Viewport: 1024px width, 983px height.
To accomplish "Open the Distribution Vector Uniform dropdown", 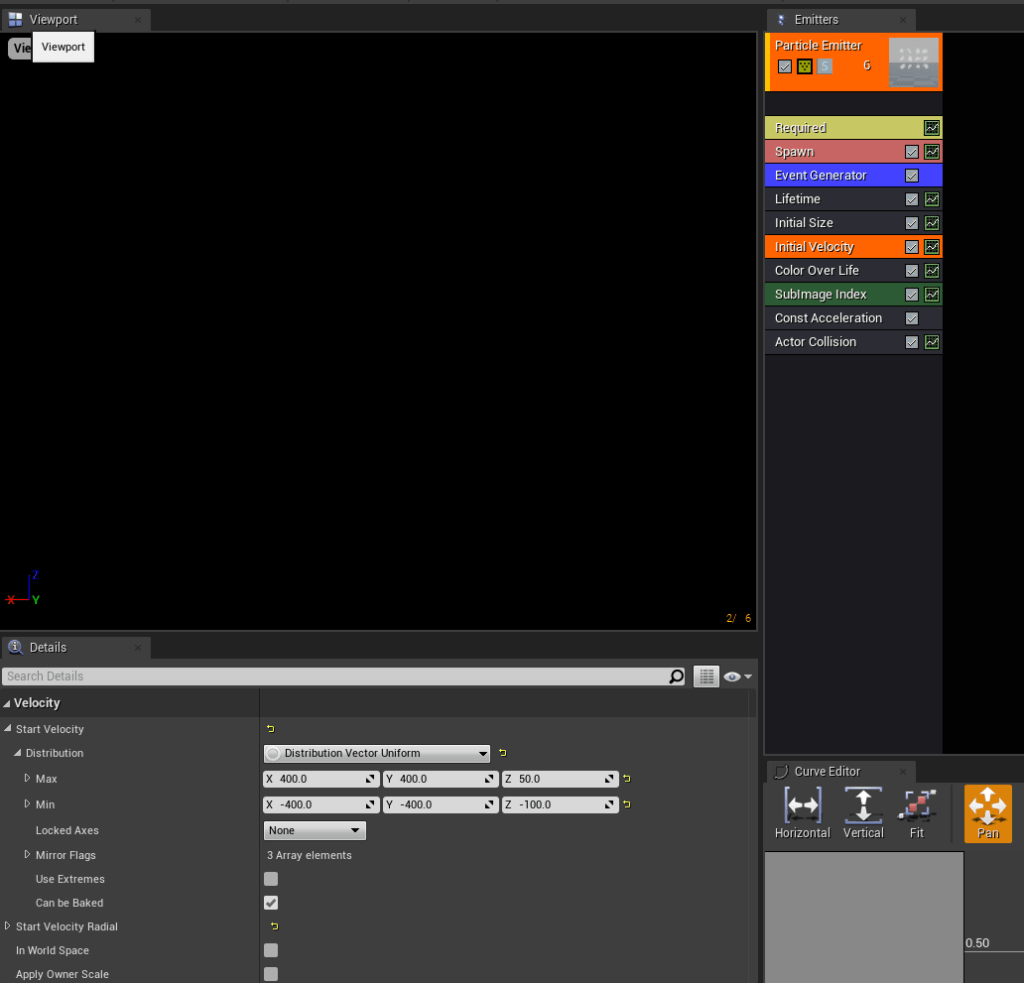I will (377, 753).
